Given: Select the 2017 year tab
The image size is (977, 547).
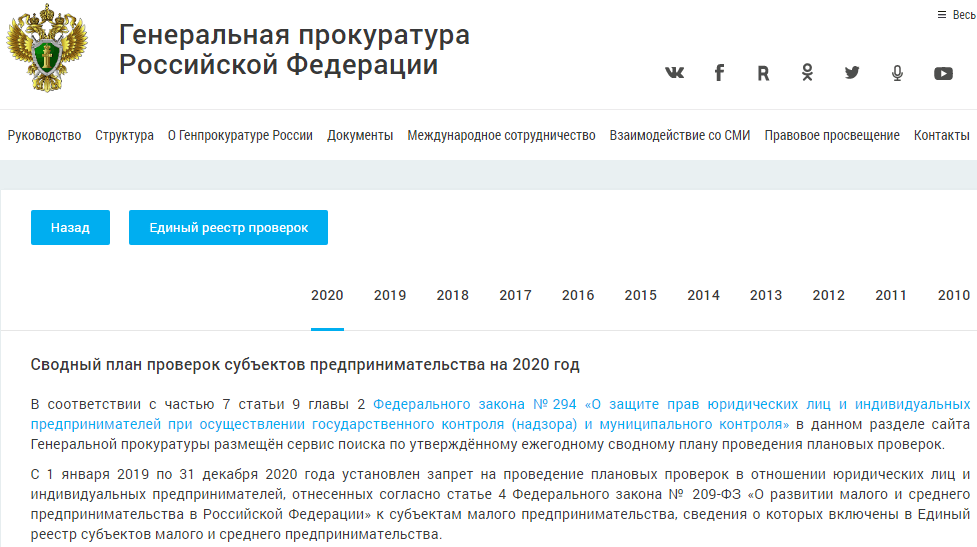Looking at the screenshot, I should 515,295.
